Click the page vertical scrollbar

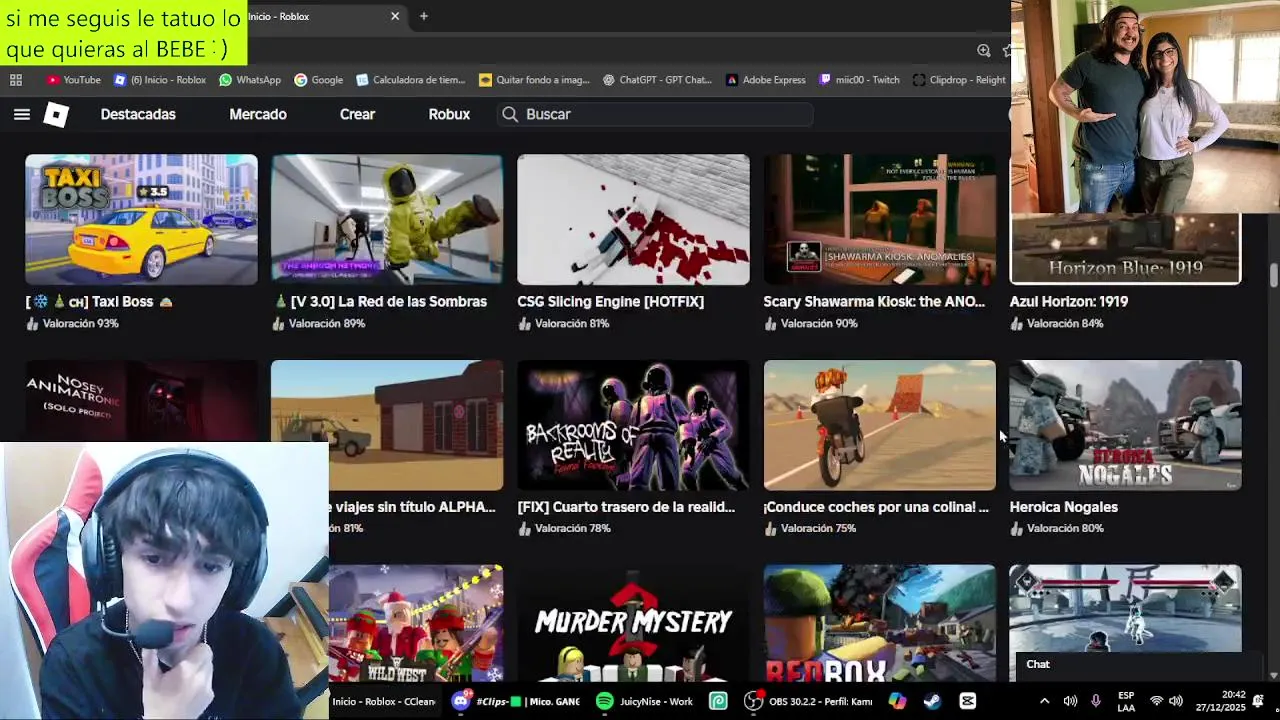point(1273,273)
